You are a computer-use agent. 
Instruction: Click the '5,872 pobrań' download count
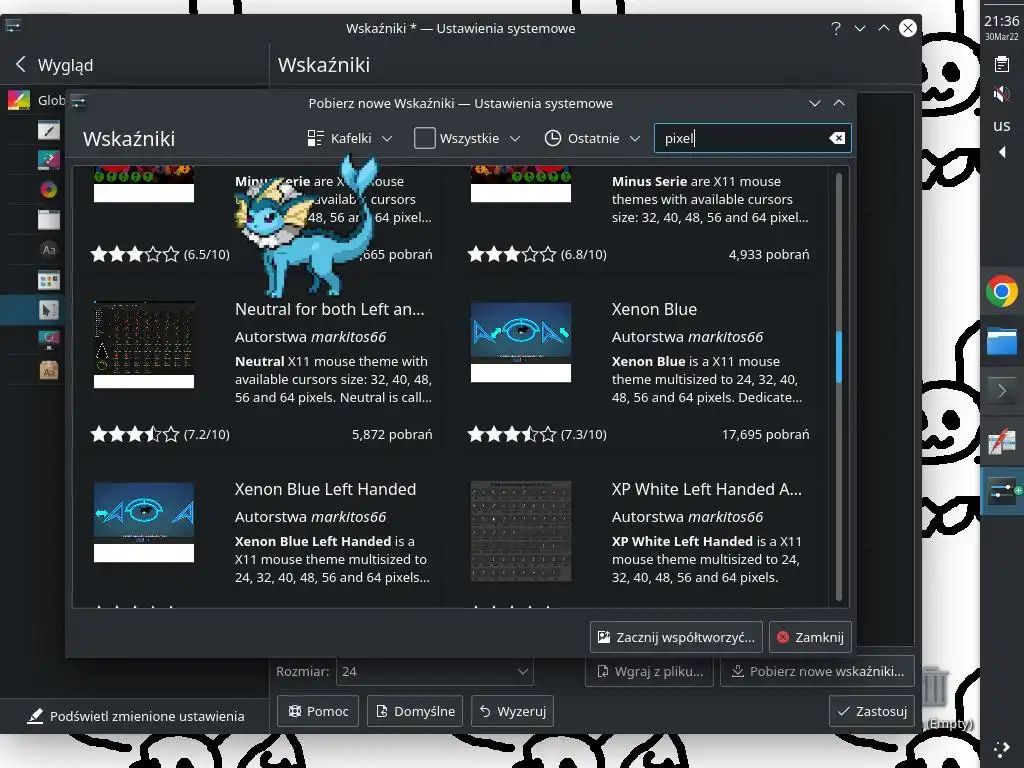[x=392, y=434]
